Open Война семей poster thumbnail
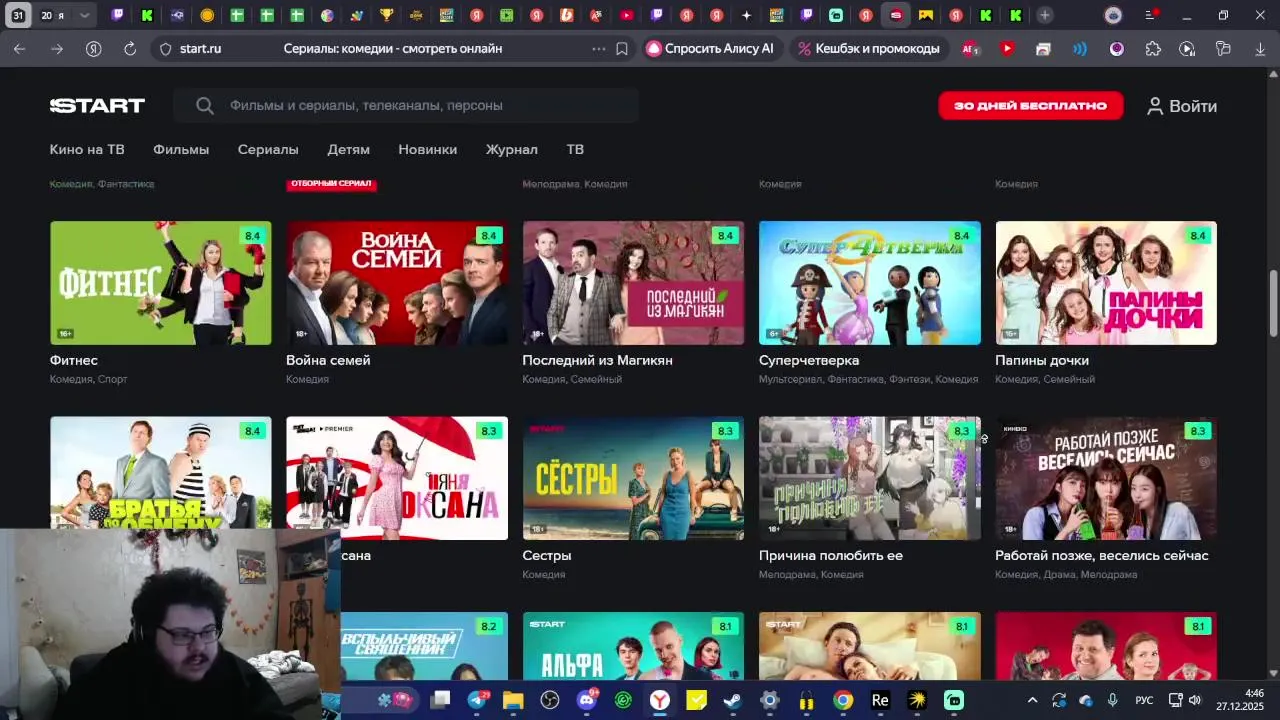The image size is (1280, 720). (397, 283)
